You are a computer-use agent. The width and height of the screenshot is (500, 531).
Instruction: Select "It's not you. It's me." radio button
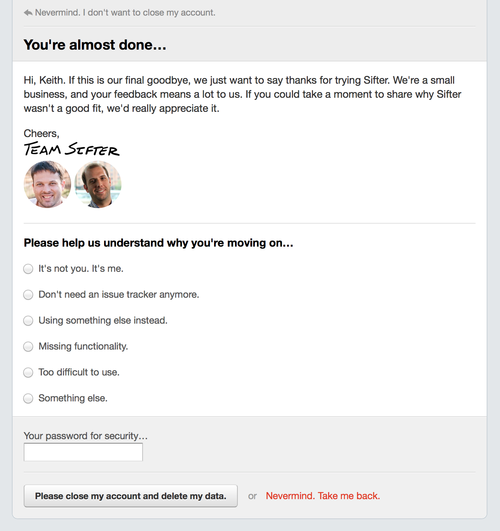[28, 269]
